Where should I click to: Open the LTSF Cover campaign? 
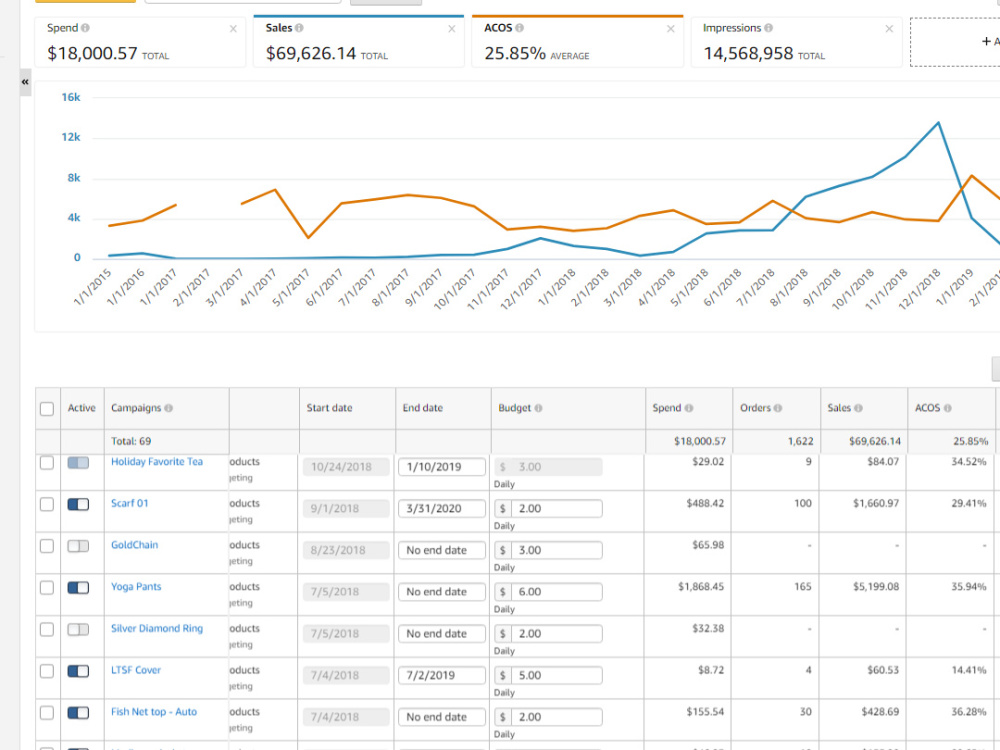(x=136, y=670)
